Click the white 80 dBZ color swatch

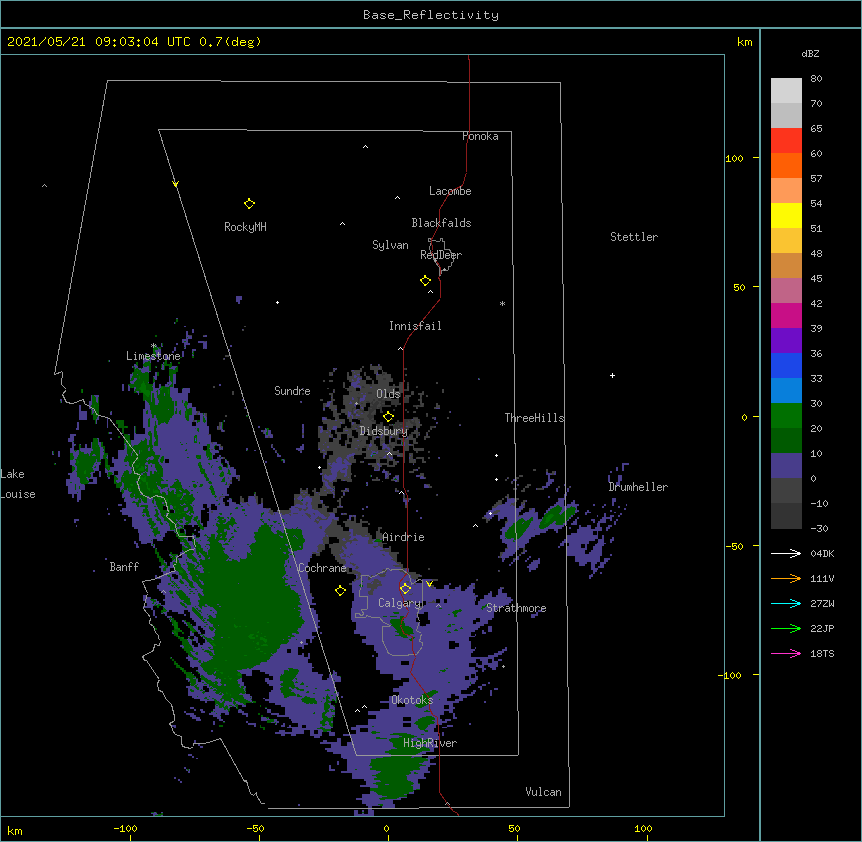pyautogui.click(x=786, y=91)
